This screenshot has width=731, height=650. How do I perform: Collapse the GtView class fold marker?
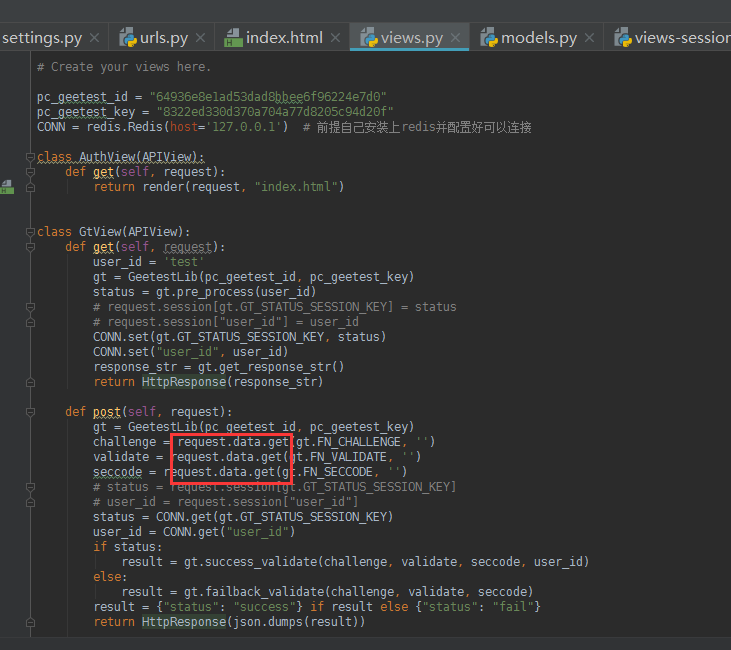pos(30,232)
